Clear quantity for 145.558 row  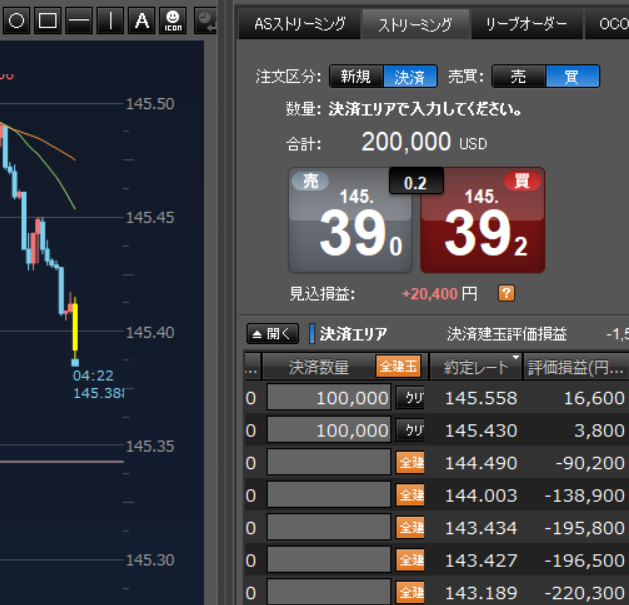click(410, 398)
